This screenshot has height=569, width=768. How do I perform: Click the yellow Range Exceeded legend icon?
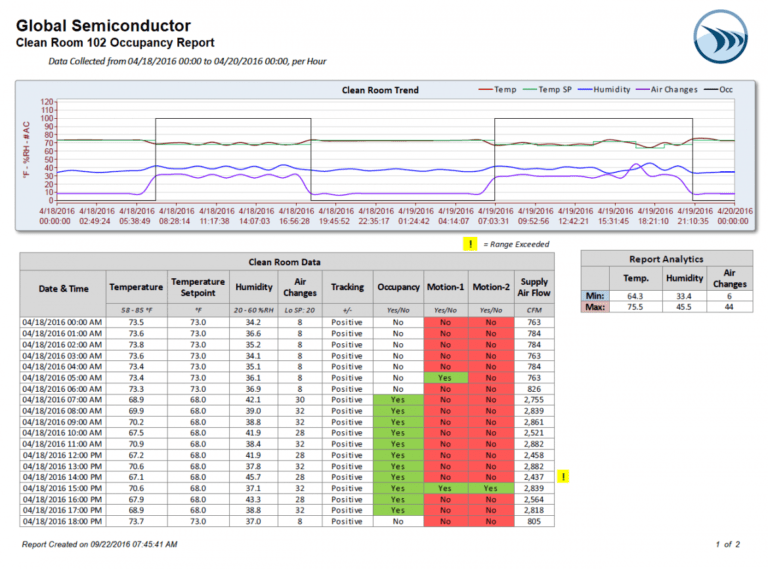[468, 244]
